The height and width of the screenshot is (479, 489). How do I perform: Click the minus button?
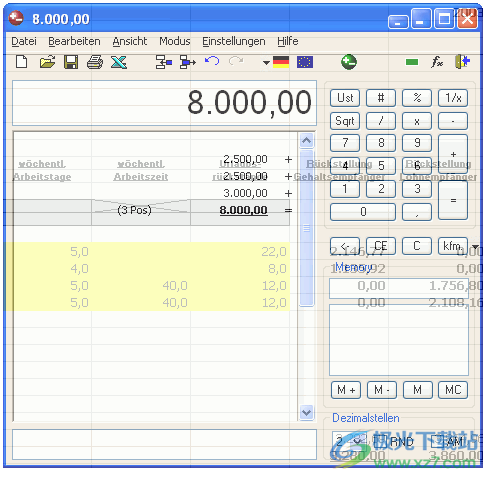tap(453, 121)
